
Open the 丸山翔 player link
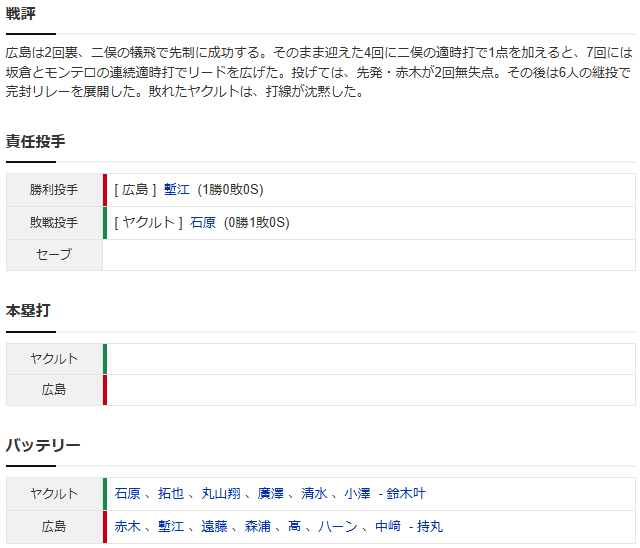coord(221,494)
